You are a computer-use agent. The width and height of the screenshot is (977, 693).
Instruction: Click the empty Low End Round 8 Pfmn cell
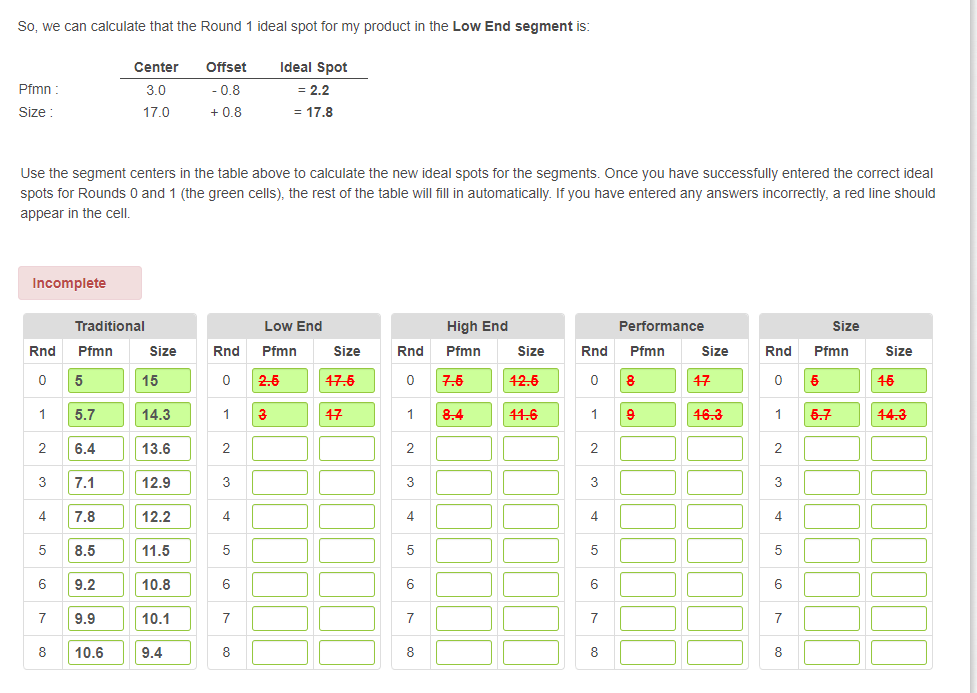pyautogui.click(x=279, y=652)
